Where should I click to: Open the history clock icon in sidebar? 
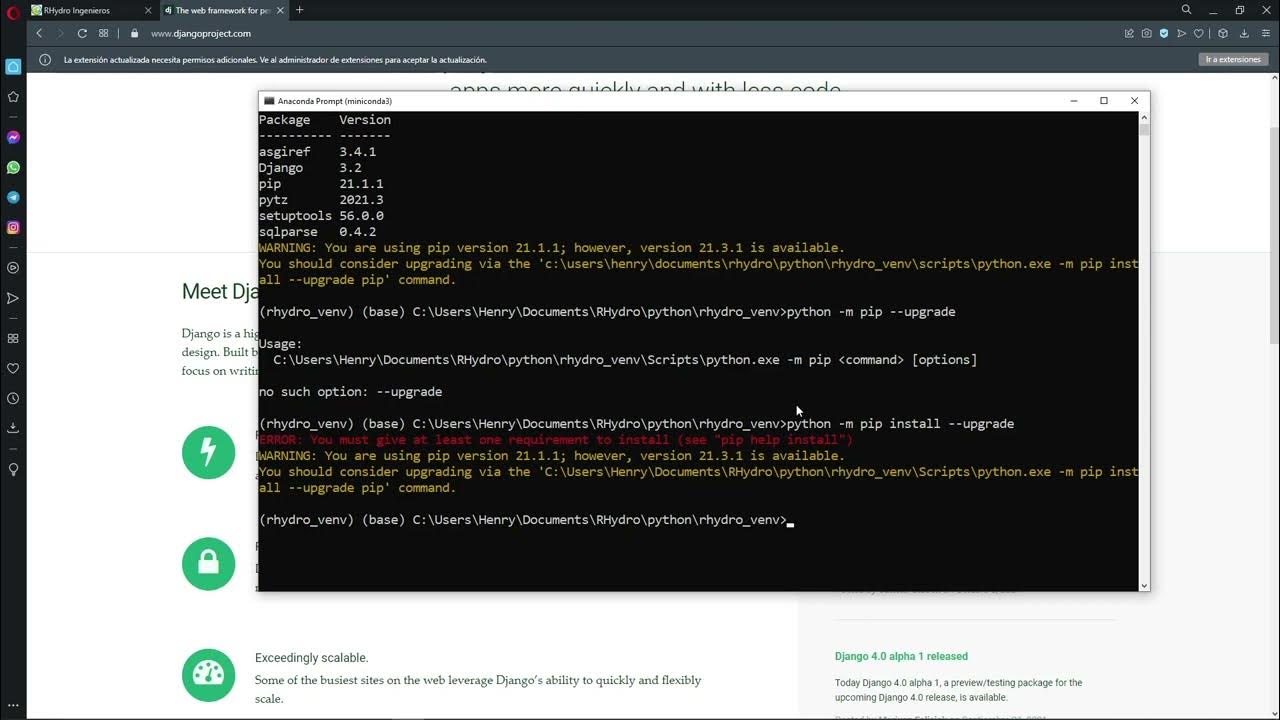point(13,398)
